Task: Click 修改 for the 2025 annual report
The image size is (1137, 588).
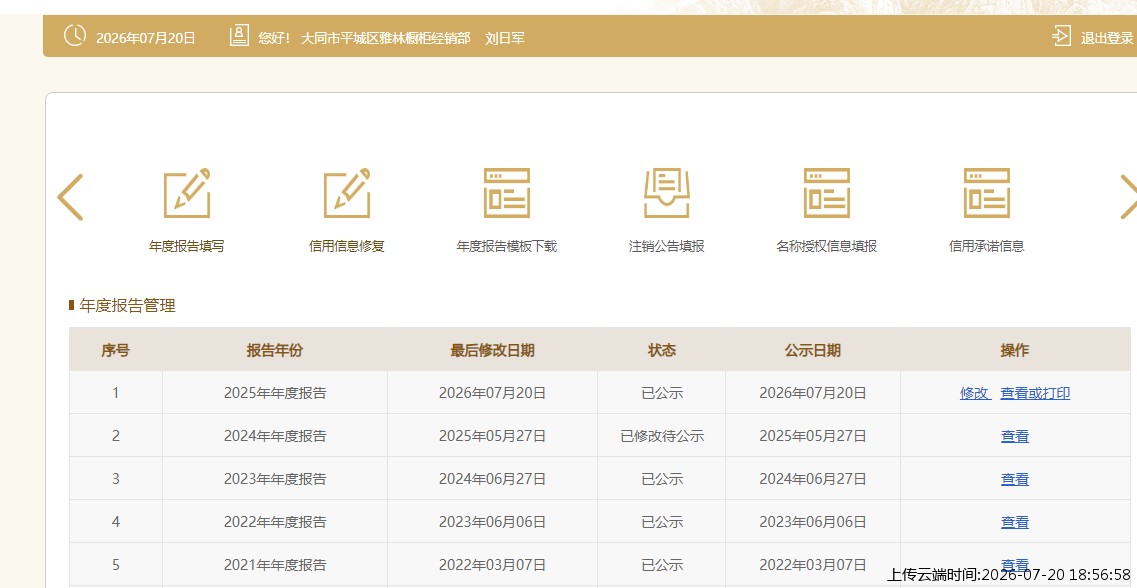Action: click(x=975, y=394)
